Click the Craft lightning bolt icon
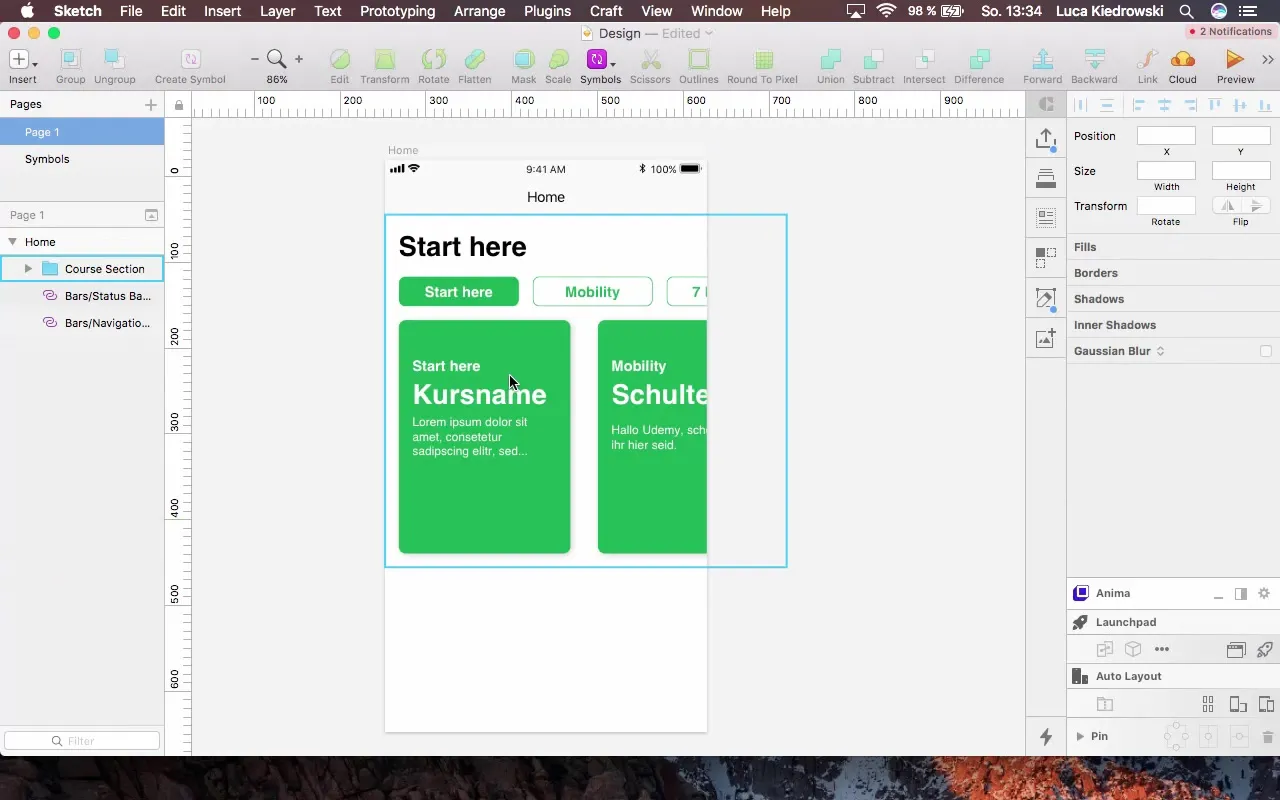The image size is (1280, 800). pyautogui.click(x=1046, y=737)
